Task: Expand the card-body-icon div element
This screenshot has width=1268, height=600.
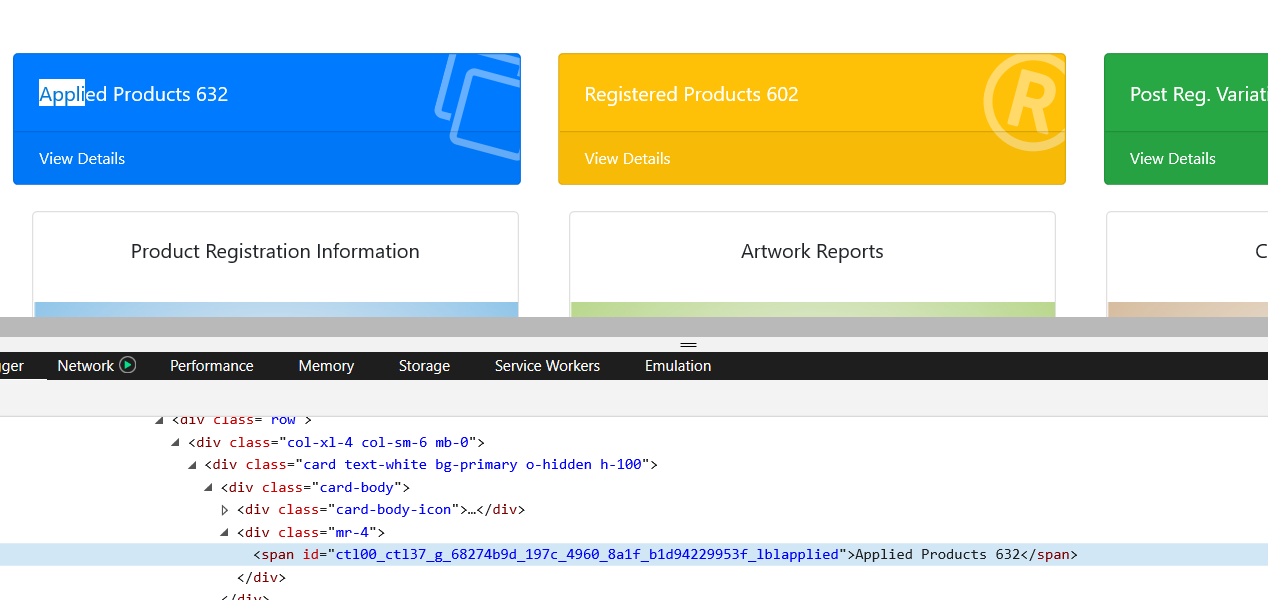Action: point(224,509)
